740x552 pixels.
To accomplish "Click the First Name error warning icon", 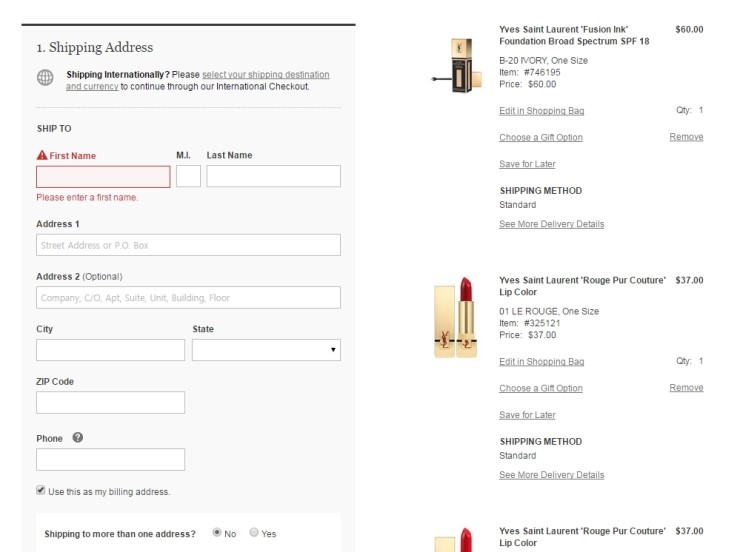I will pos(42,155).
